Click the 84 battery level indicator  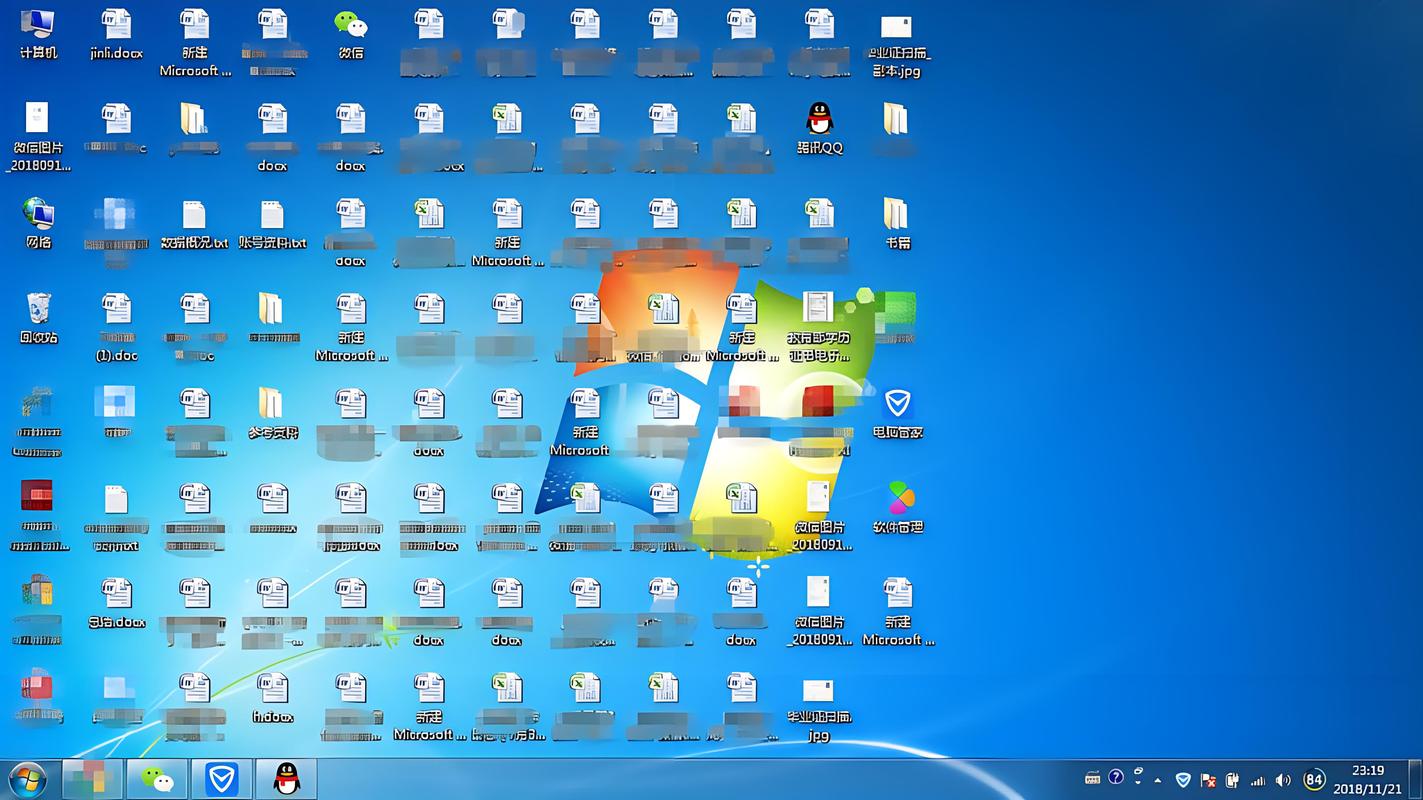1314,778
